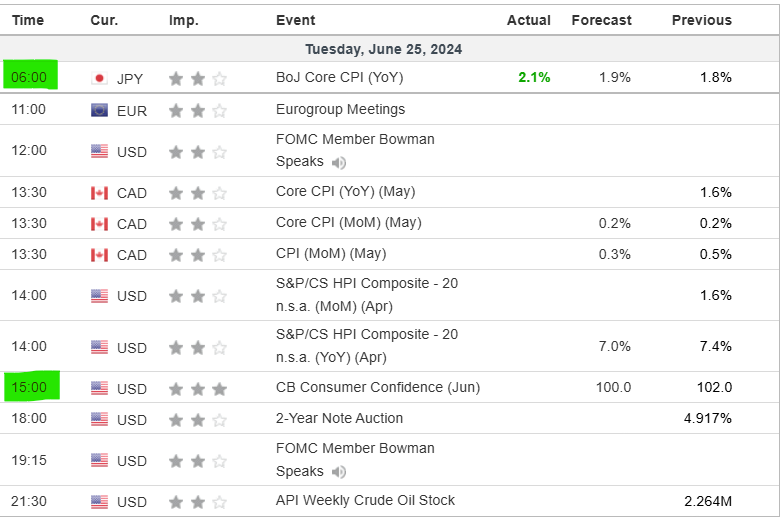The image size is (784, 521).
Task: Open the 2-Year Note Auction event
Action: coord(339,418)
